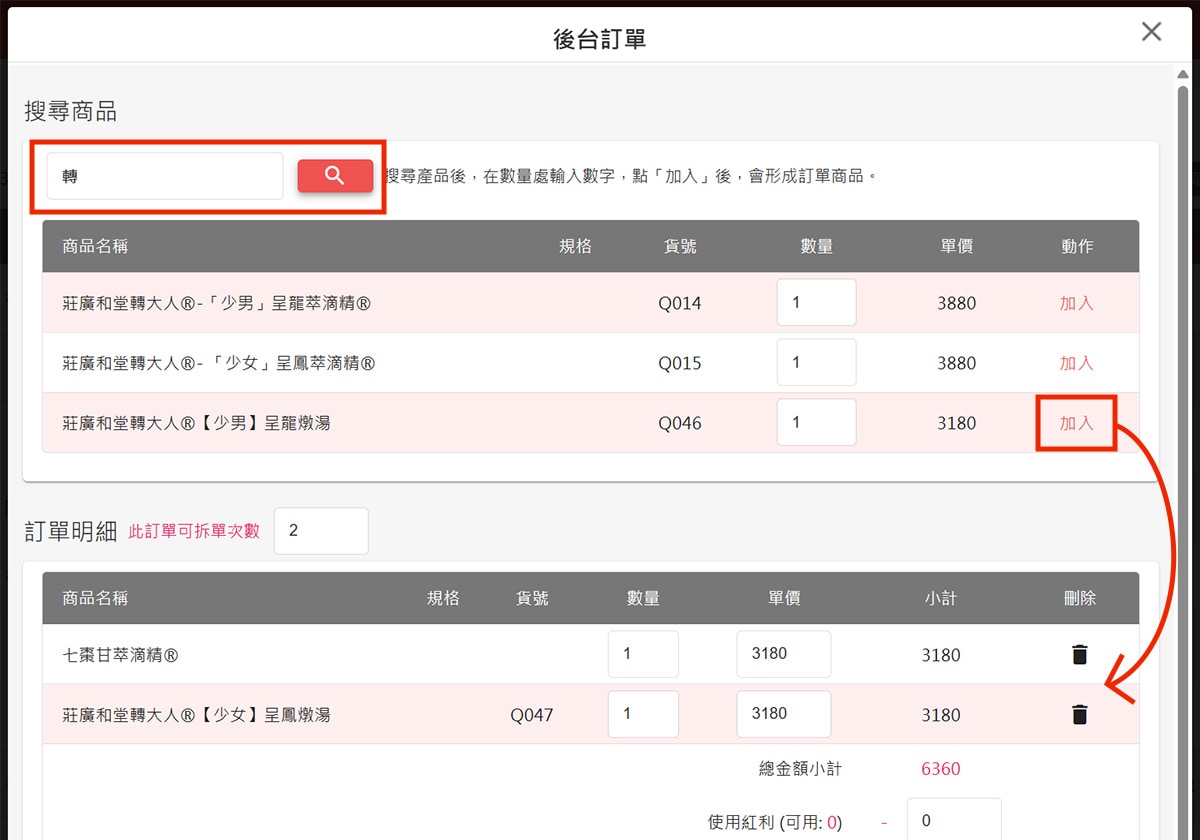Click the highlighted 加入 for Q046
This screenshot has height=840, width=1200.
[x=1076, y=422]
